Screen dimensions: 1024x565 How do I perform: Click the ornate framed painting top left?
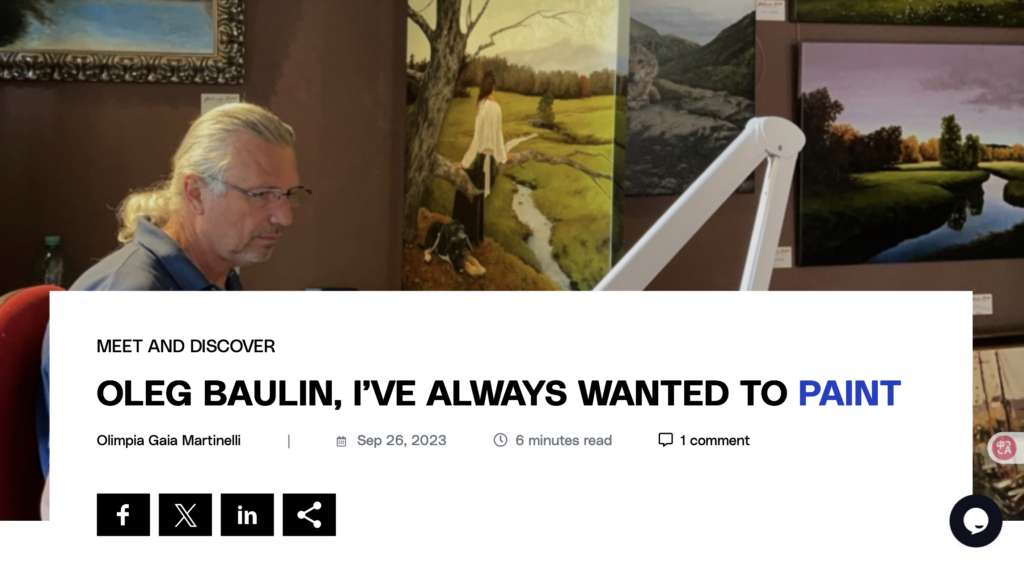122,40
